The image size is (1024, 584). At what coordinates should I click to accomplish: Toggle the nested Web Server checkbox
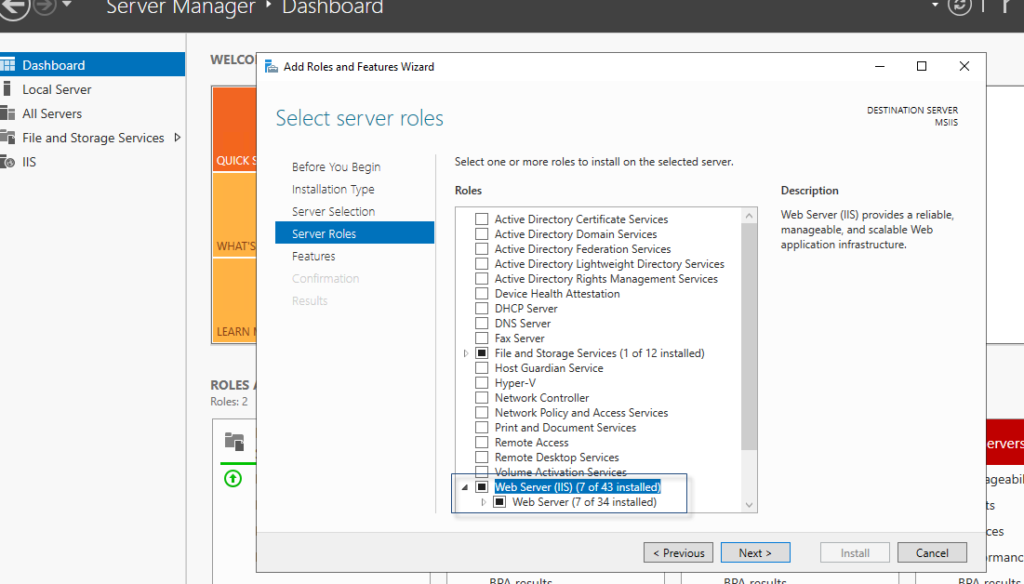click(500, 502)
